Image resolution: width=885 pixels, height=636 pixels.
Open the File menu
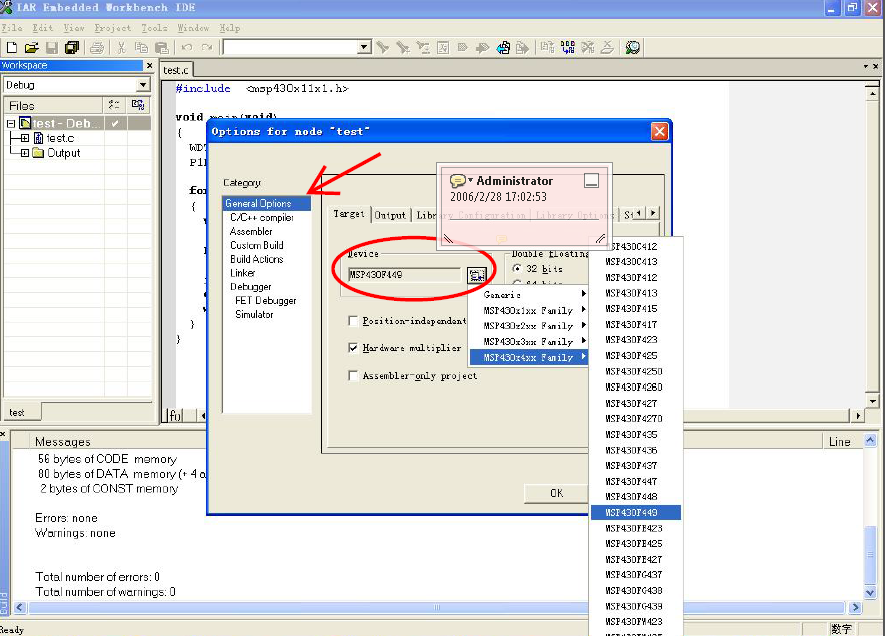pyautogui.click(x=12, y=28)
